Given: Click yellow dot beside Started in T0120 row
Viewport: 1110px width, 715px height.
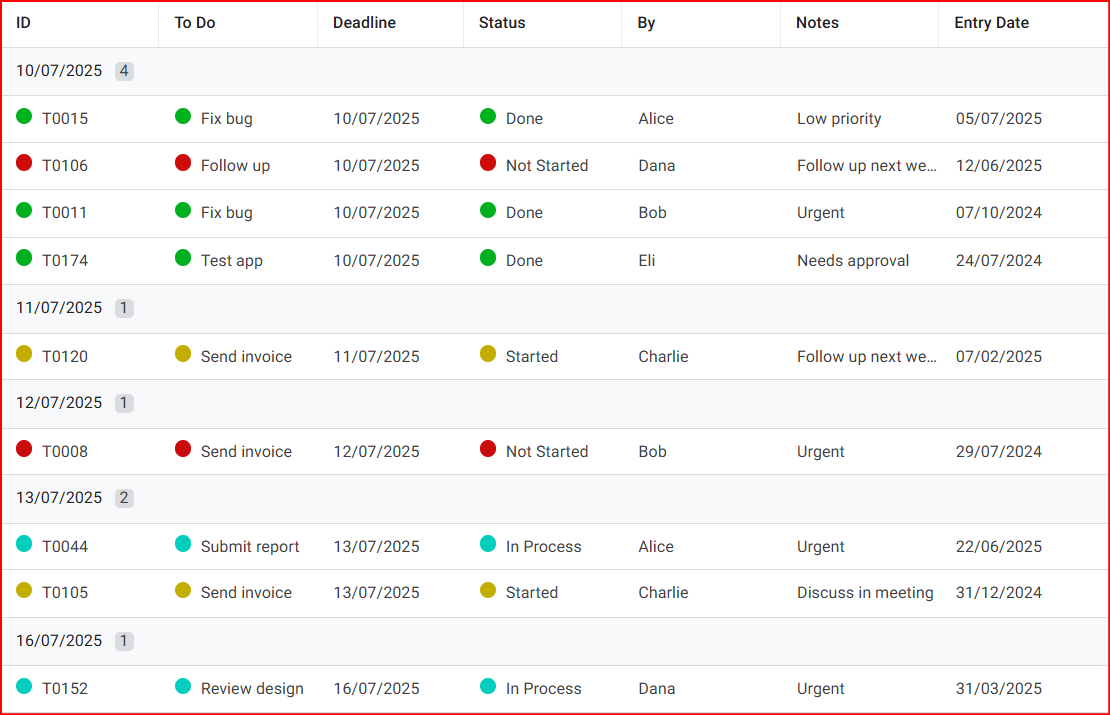Looking at the screenshot, I should (488, 354).
